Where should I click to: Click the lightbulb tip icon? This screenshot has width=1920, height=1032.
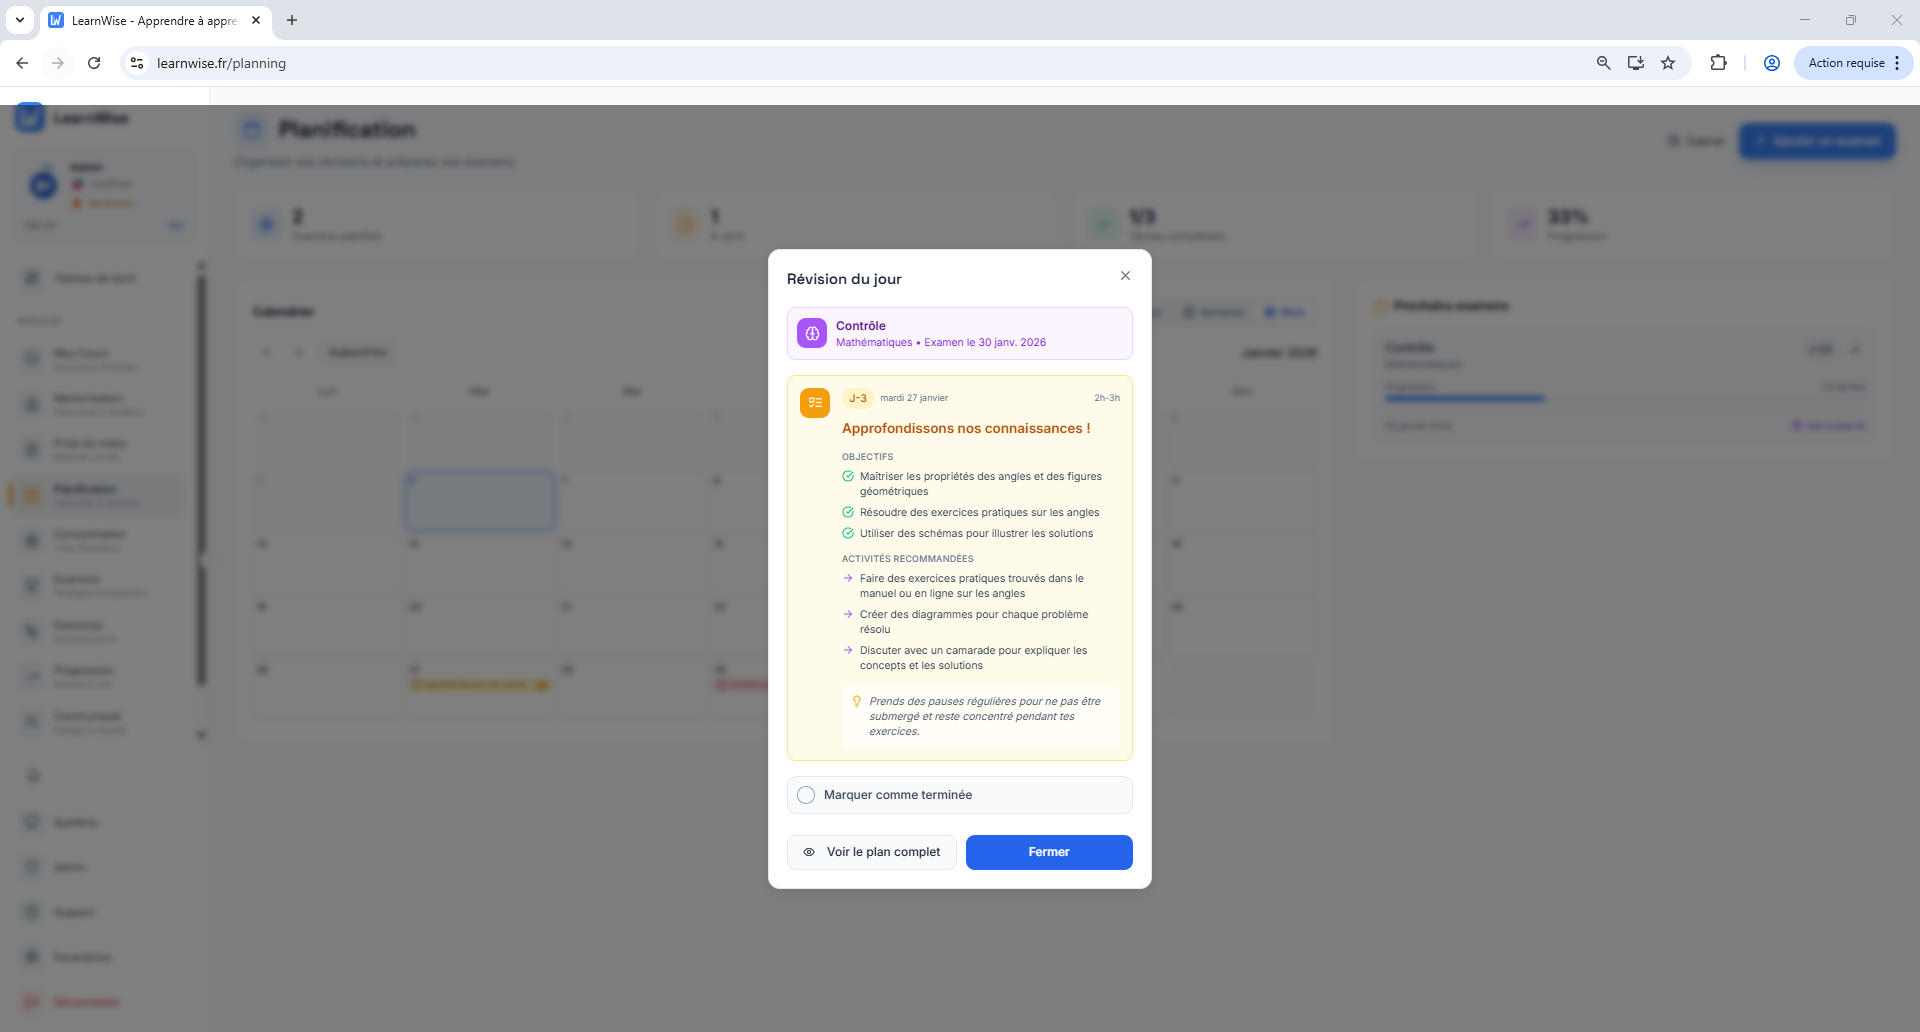tap(856, 702)
